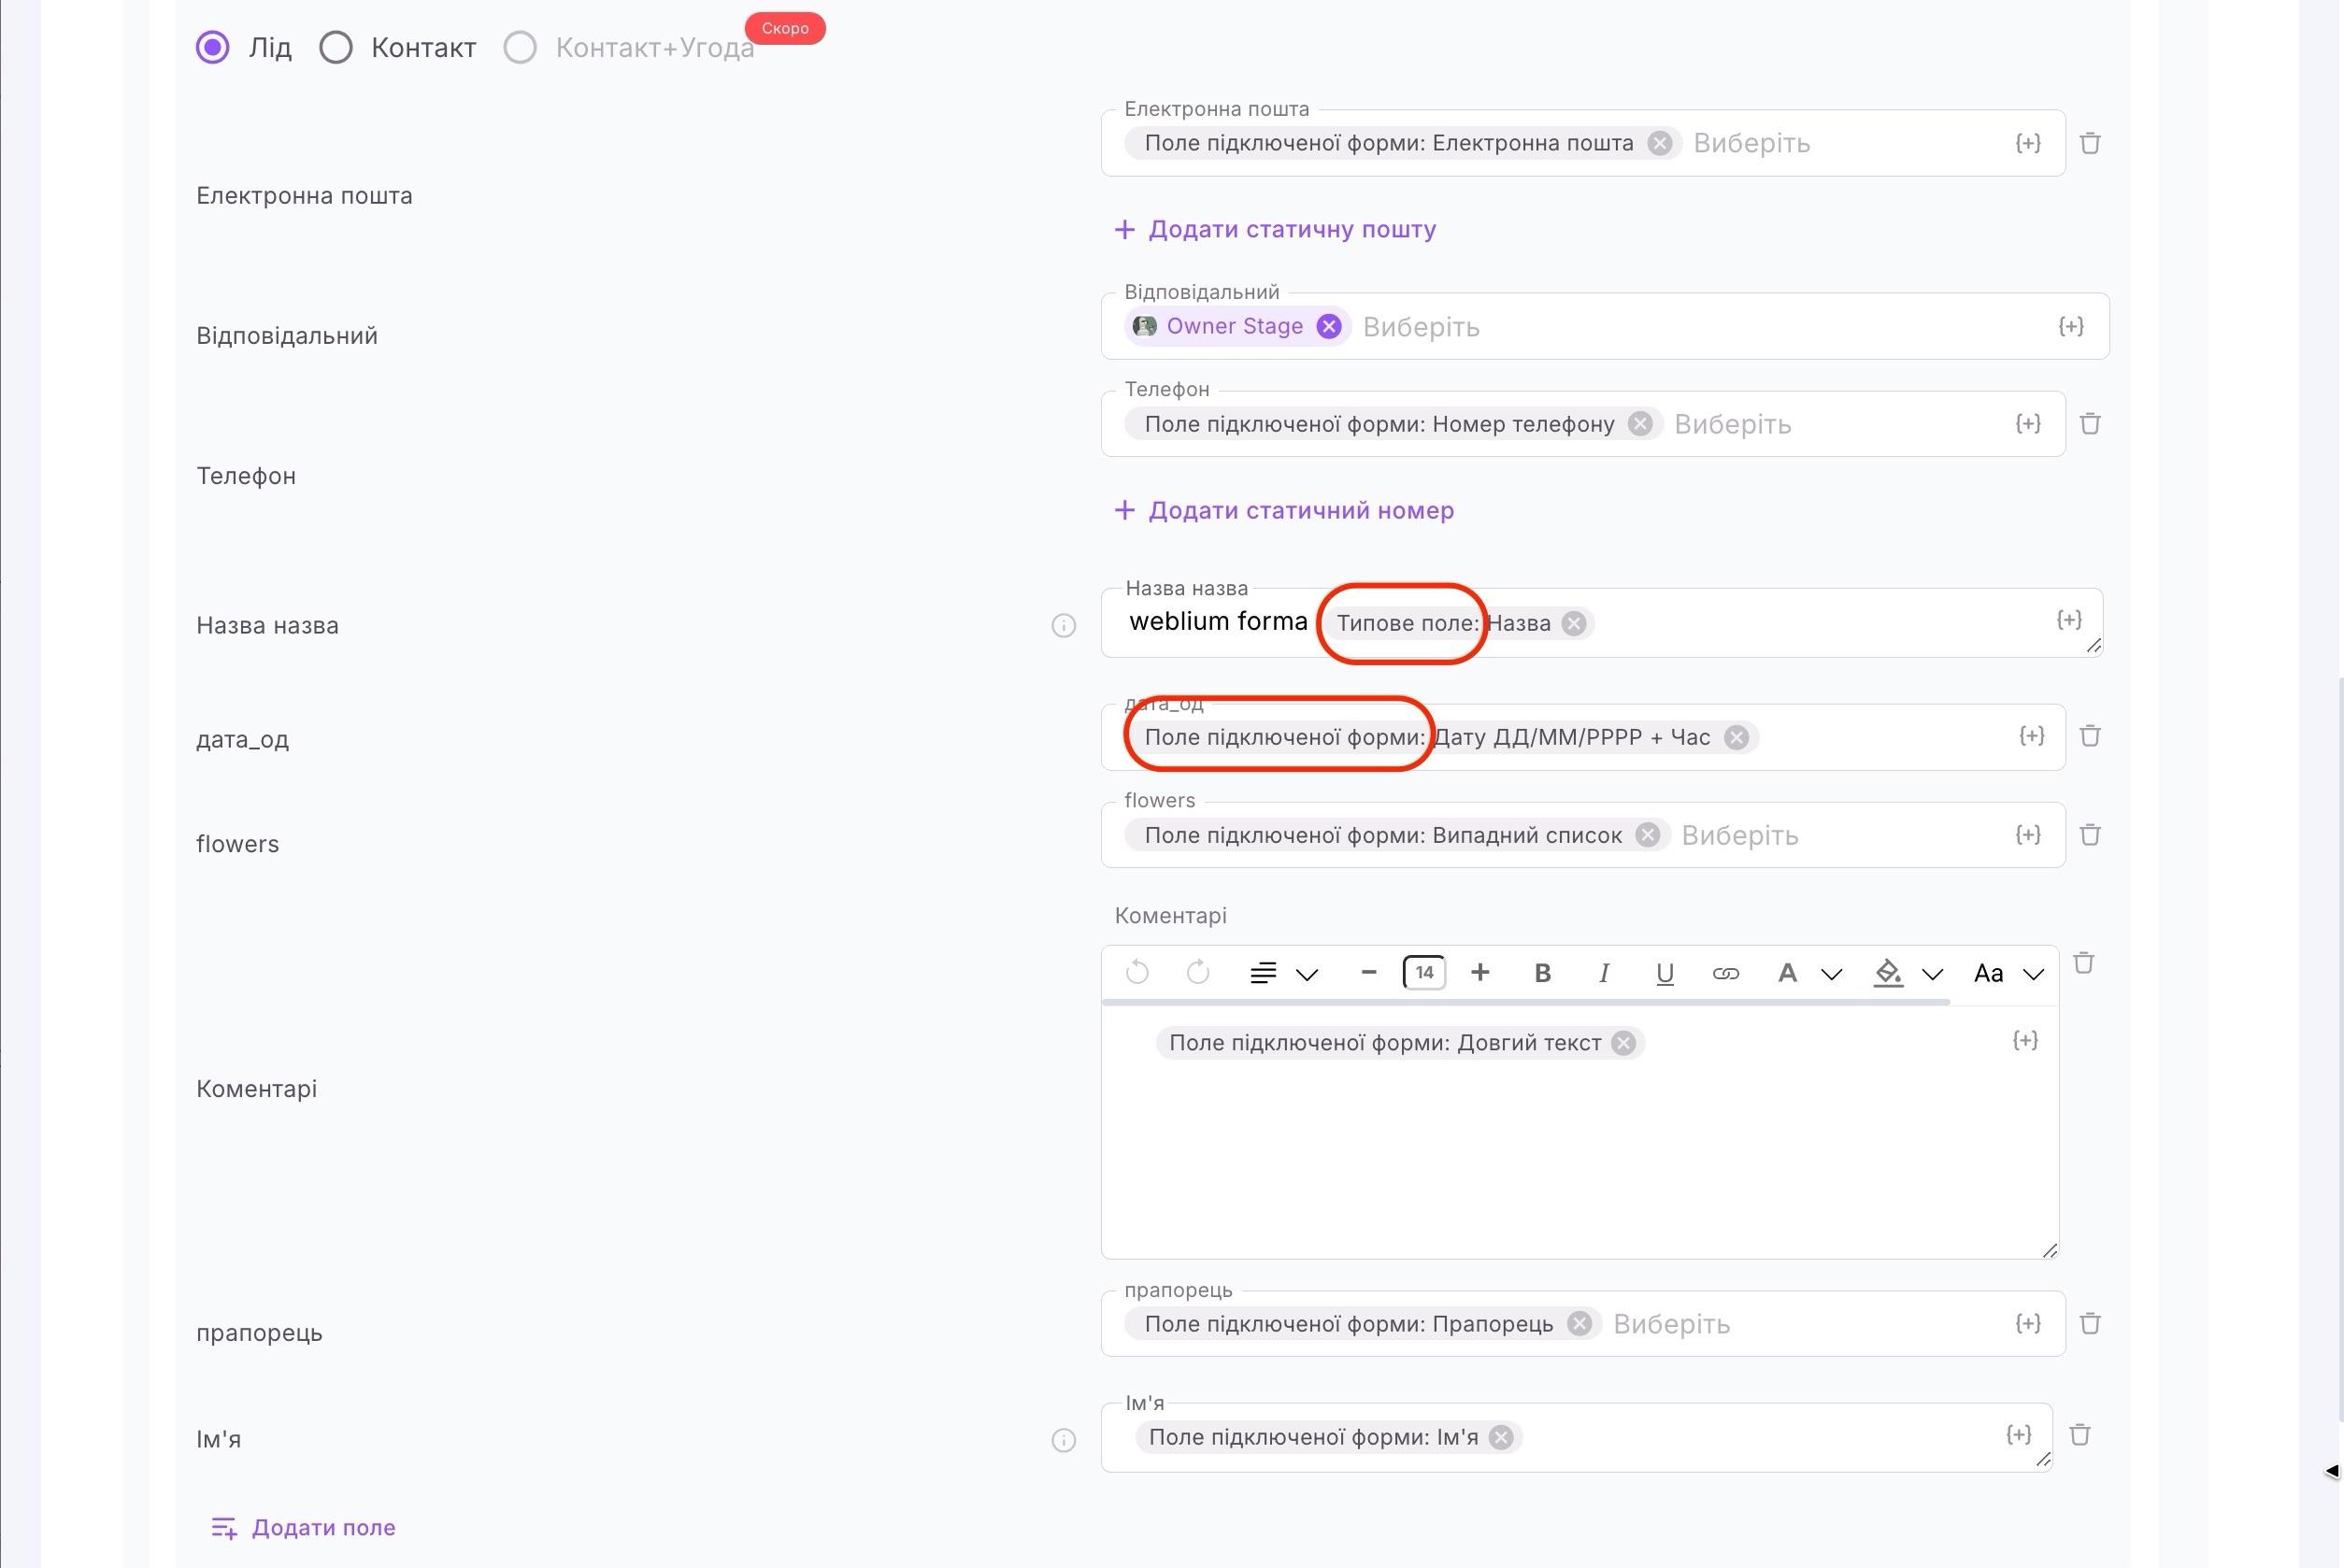
Task: Decrease font size with minus button
Action: pyautogui.click(x=1369, y=972)
